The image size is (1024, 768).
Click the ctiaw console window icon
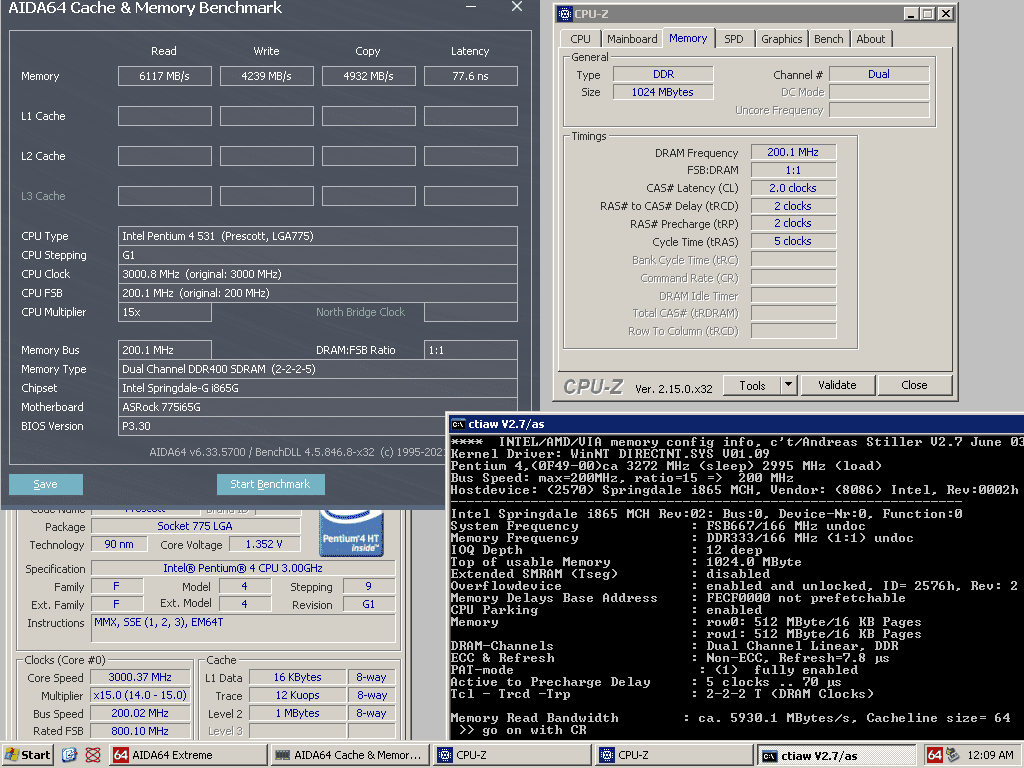coord(458,424)
